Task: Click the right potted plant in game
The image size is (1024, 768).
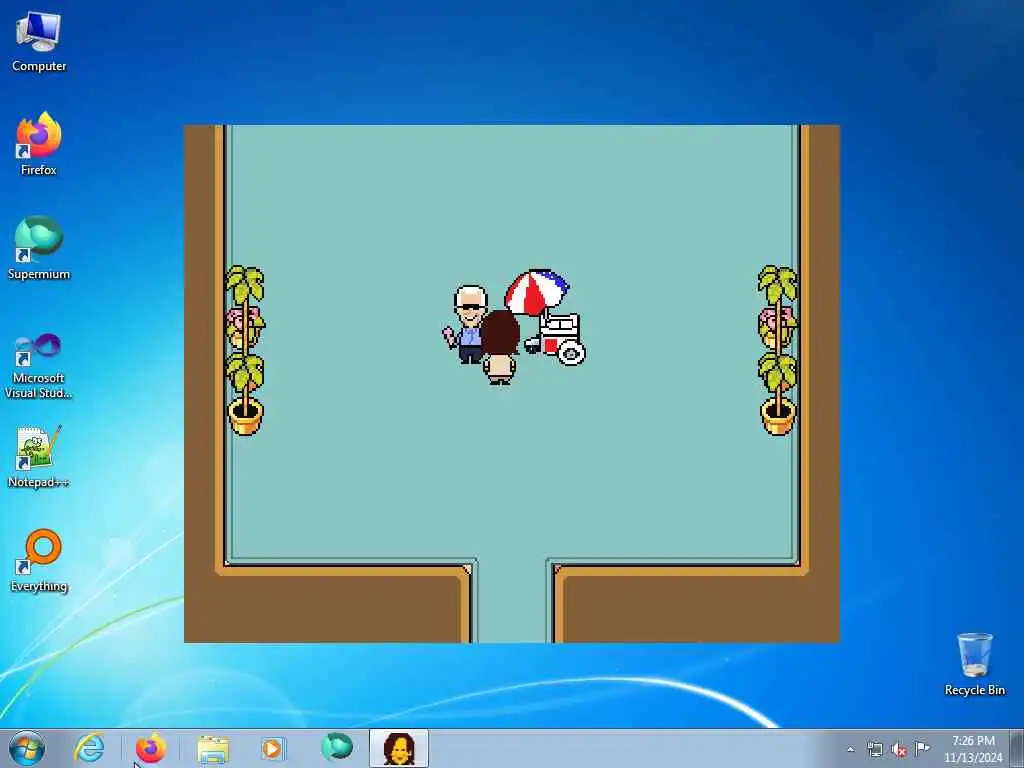Action: tap(778, 349)
